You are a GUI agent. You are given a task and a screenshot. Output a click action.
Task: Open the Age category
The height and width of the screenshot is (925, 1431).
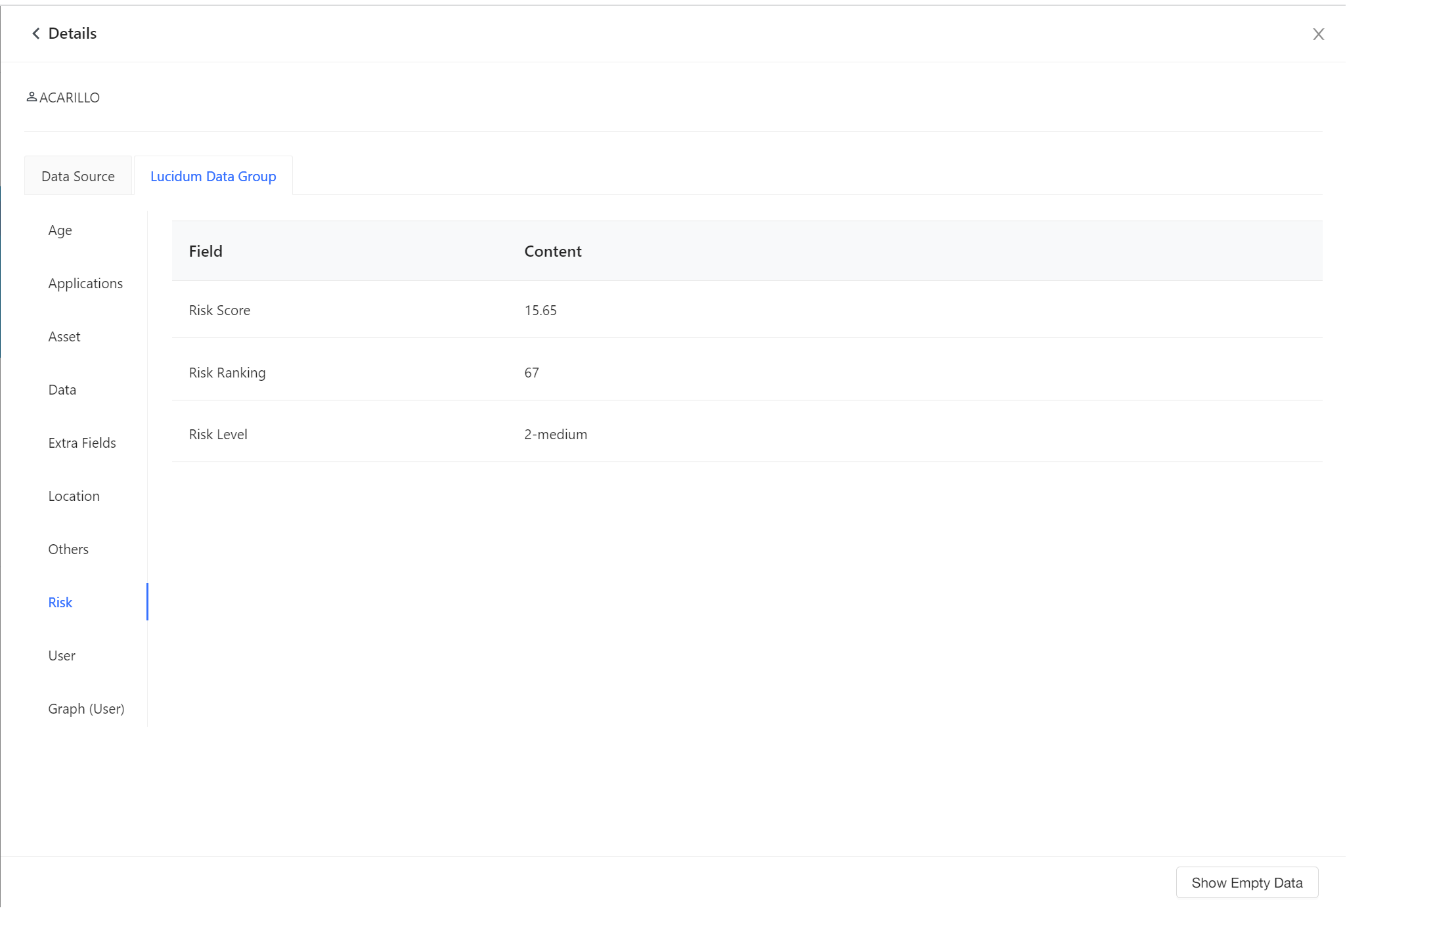(x=60, y=230)
